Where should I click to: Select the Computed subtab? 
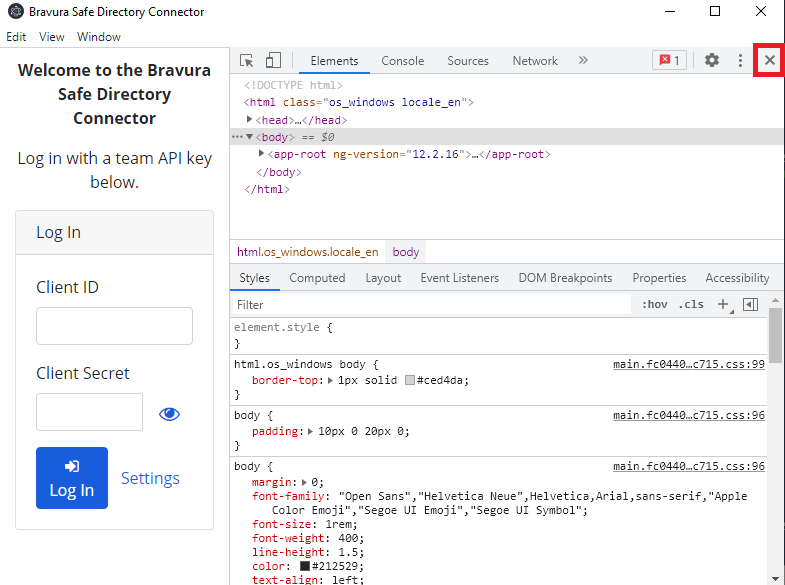pos(317,278)
